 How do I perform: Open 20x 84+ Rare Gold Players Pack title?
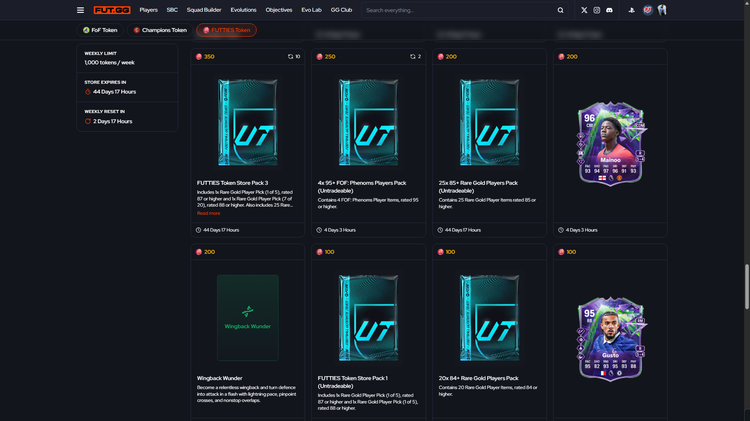point(478,378)
